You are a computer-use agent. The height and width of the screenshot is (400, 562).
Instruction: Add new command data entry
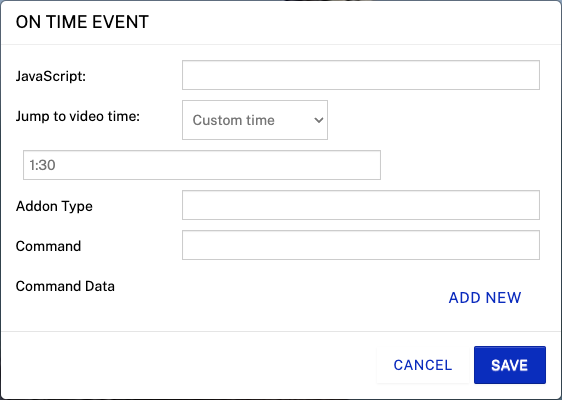click(485, 297)
